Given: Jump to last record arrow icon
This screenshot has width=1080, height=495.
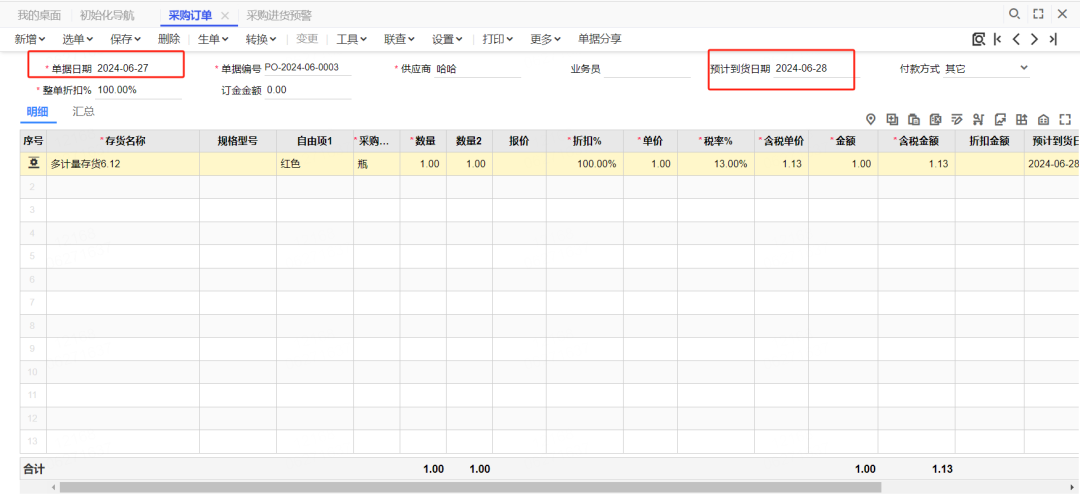Looking at the screenshot, I should click(1052, 39).
